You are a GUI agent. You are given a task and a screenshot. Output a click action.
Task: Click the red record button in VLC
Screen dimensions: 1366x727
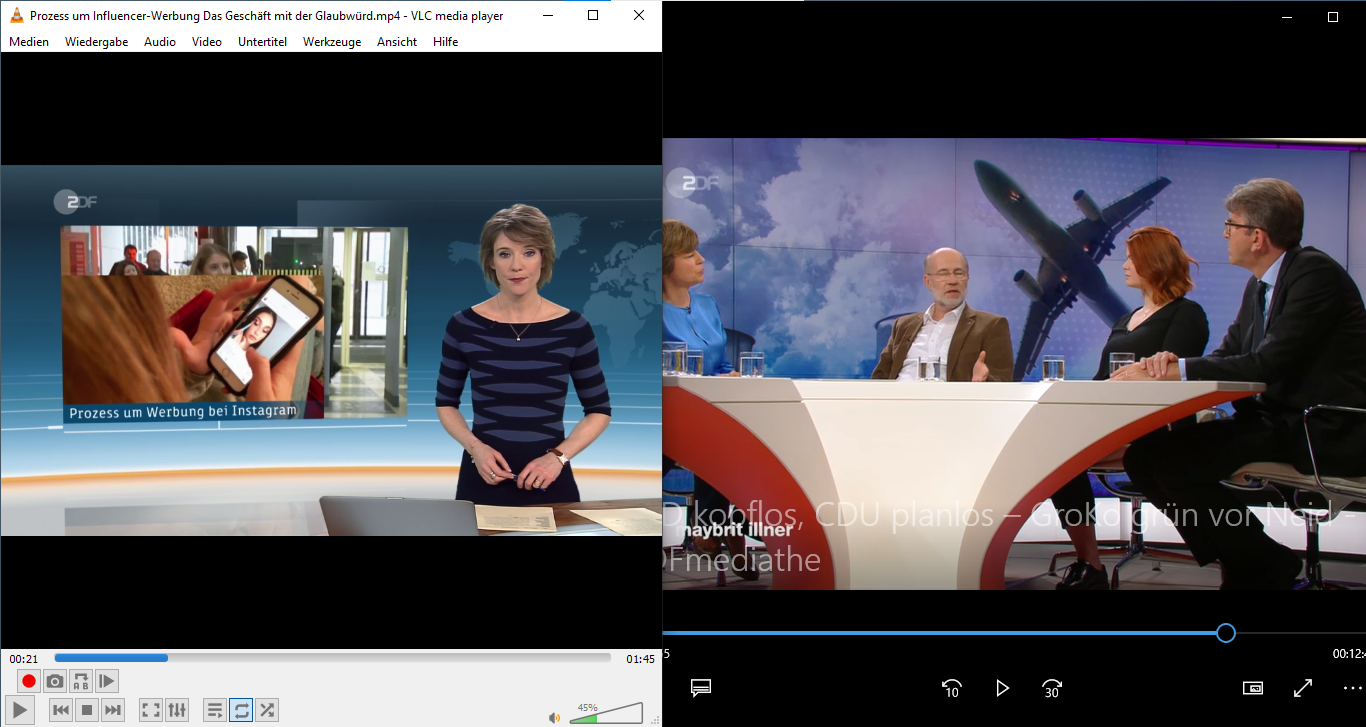[x=29, y=681]
